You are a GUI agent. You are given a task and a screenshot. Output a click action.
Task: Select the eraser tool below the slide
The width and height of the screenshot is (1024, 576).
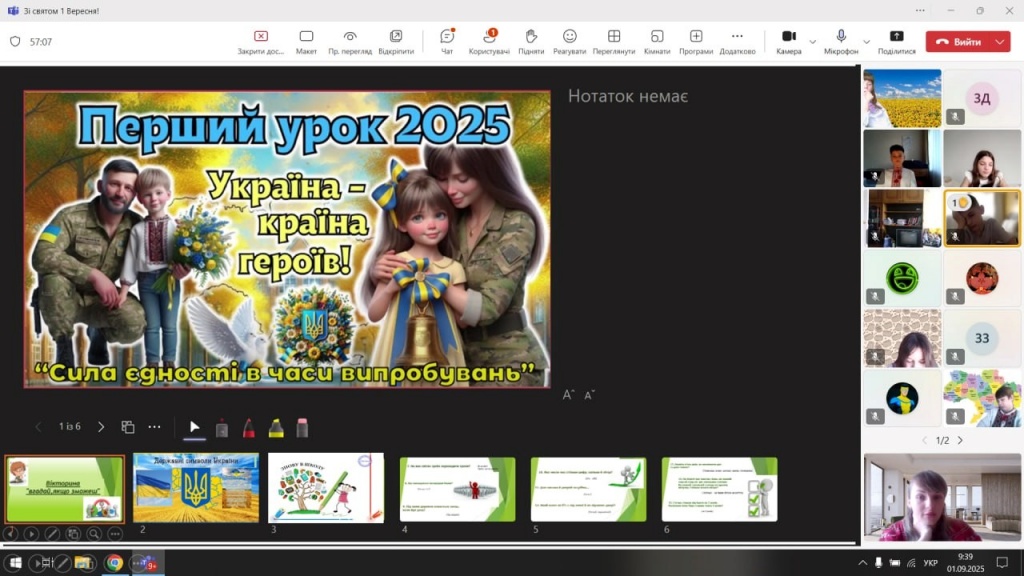click(302, 428)
